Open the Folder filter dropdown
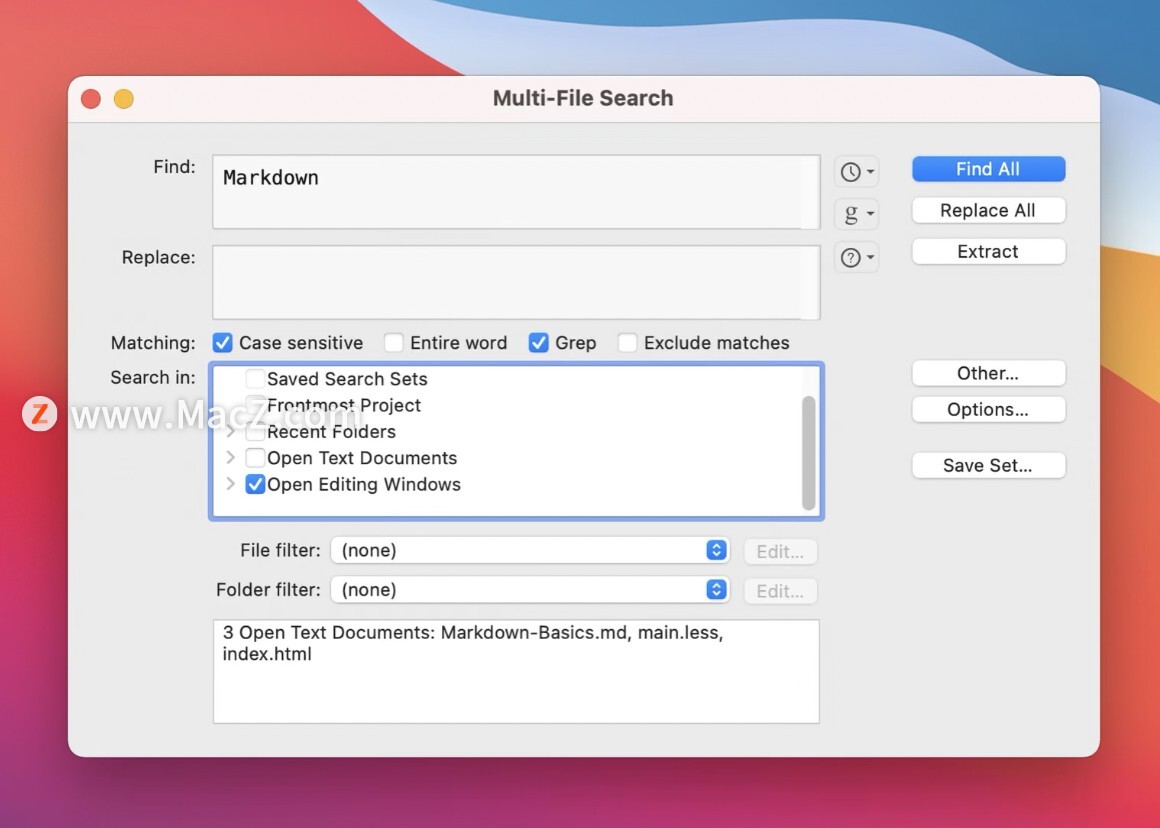Viewport: 1160px width, 828px height. (530, 590)
